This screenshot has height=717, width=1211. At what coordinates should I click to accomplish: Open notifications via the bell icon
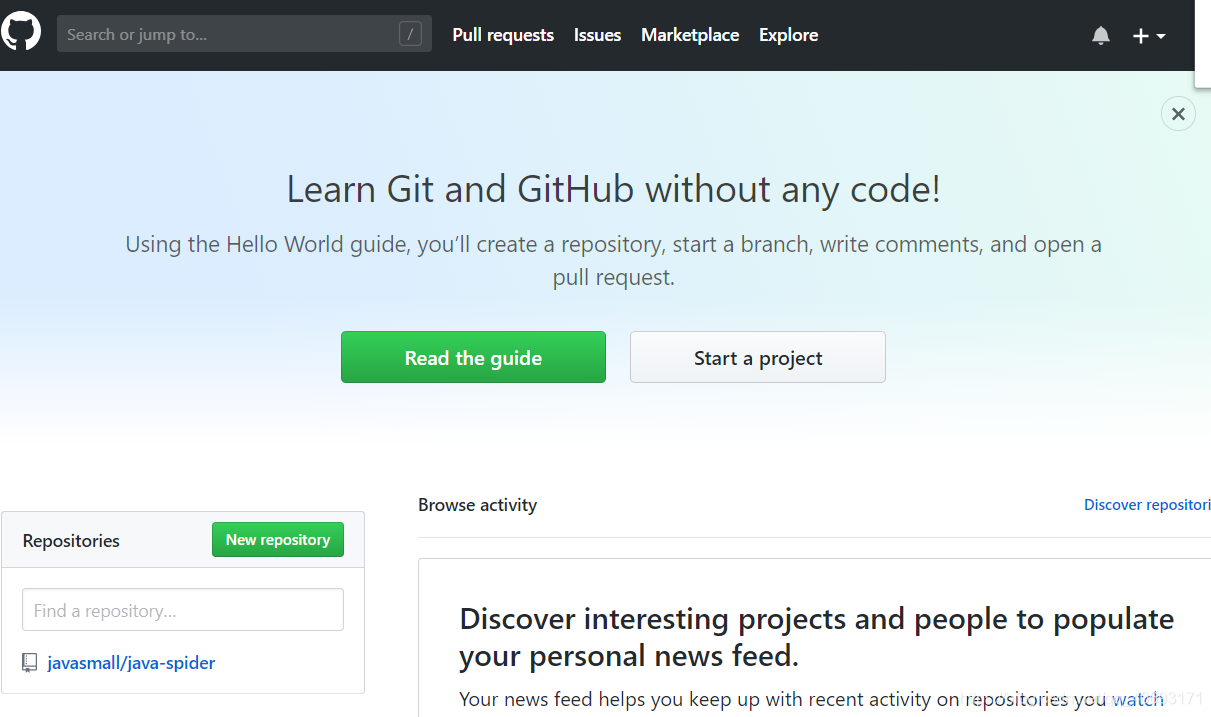(x=1101, y=35)
